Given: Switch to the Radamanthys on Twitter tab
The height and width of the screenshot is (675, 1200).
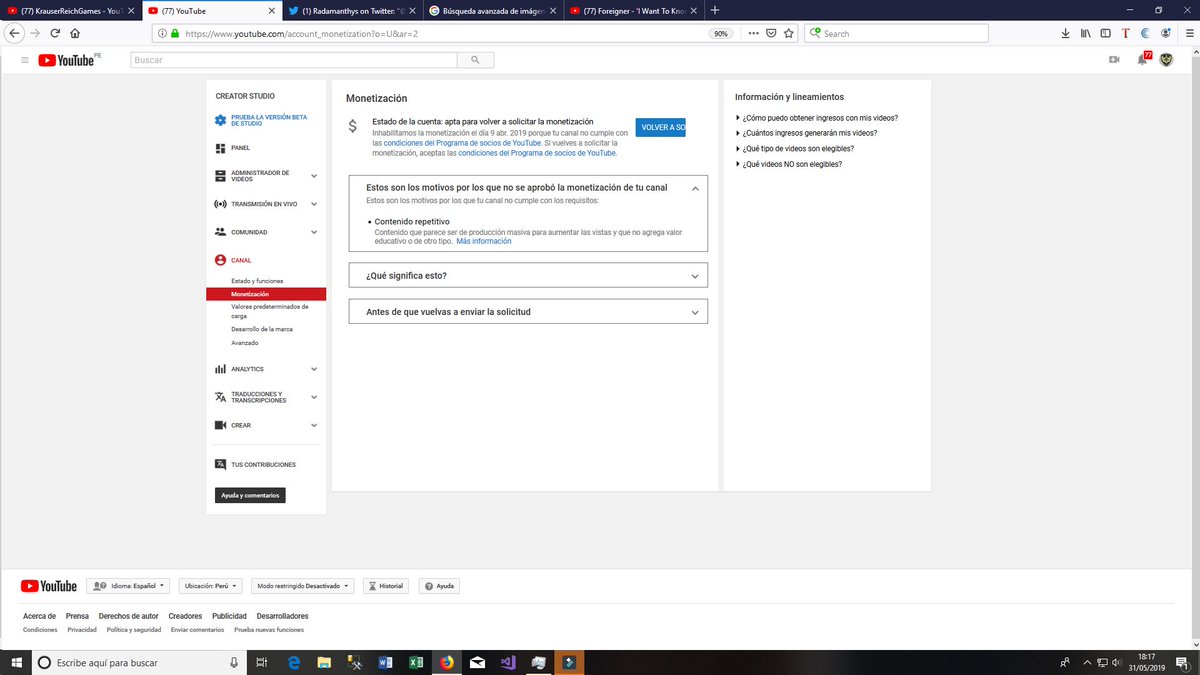Looking at the screenshot, I should (x=350, y=10).
